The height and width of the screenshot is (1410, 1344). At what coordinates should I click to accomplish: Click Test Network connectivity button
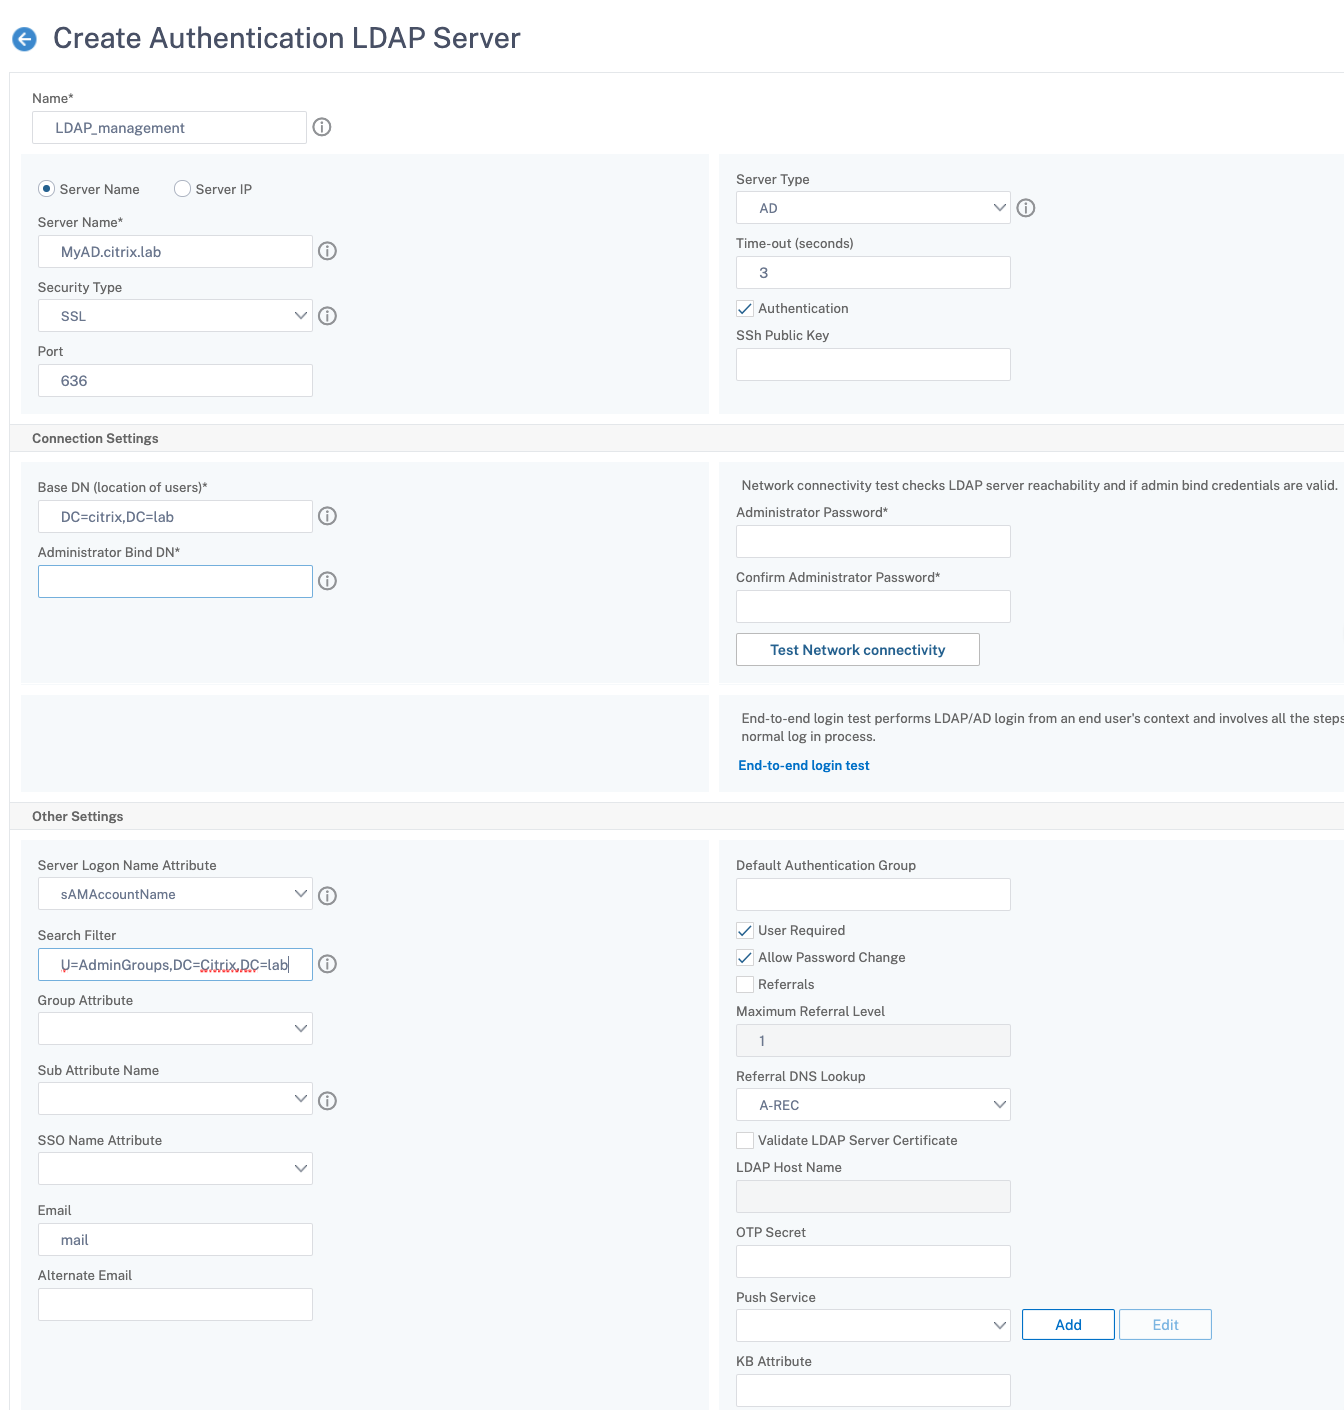tap(858, 650)
